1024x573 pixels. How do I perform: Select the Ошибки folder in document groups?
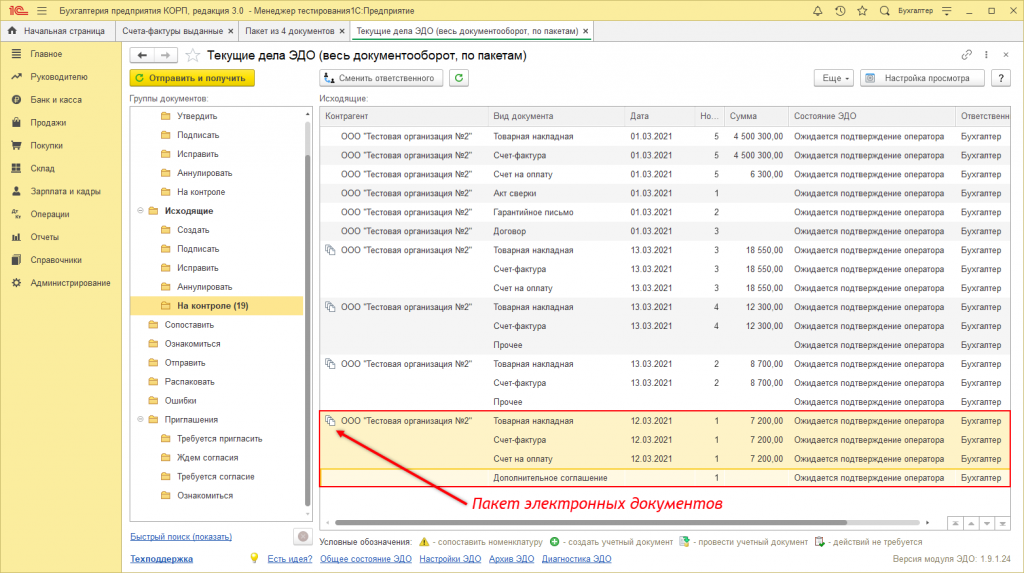(x=179, y=401)
